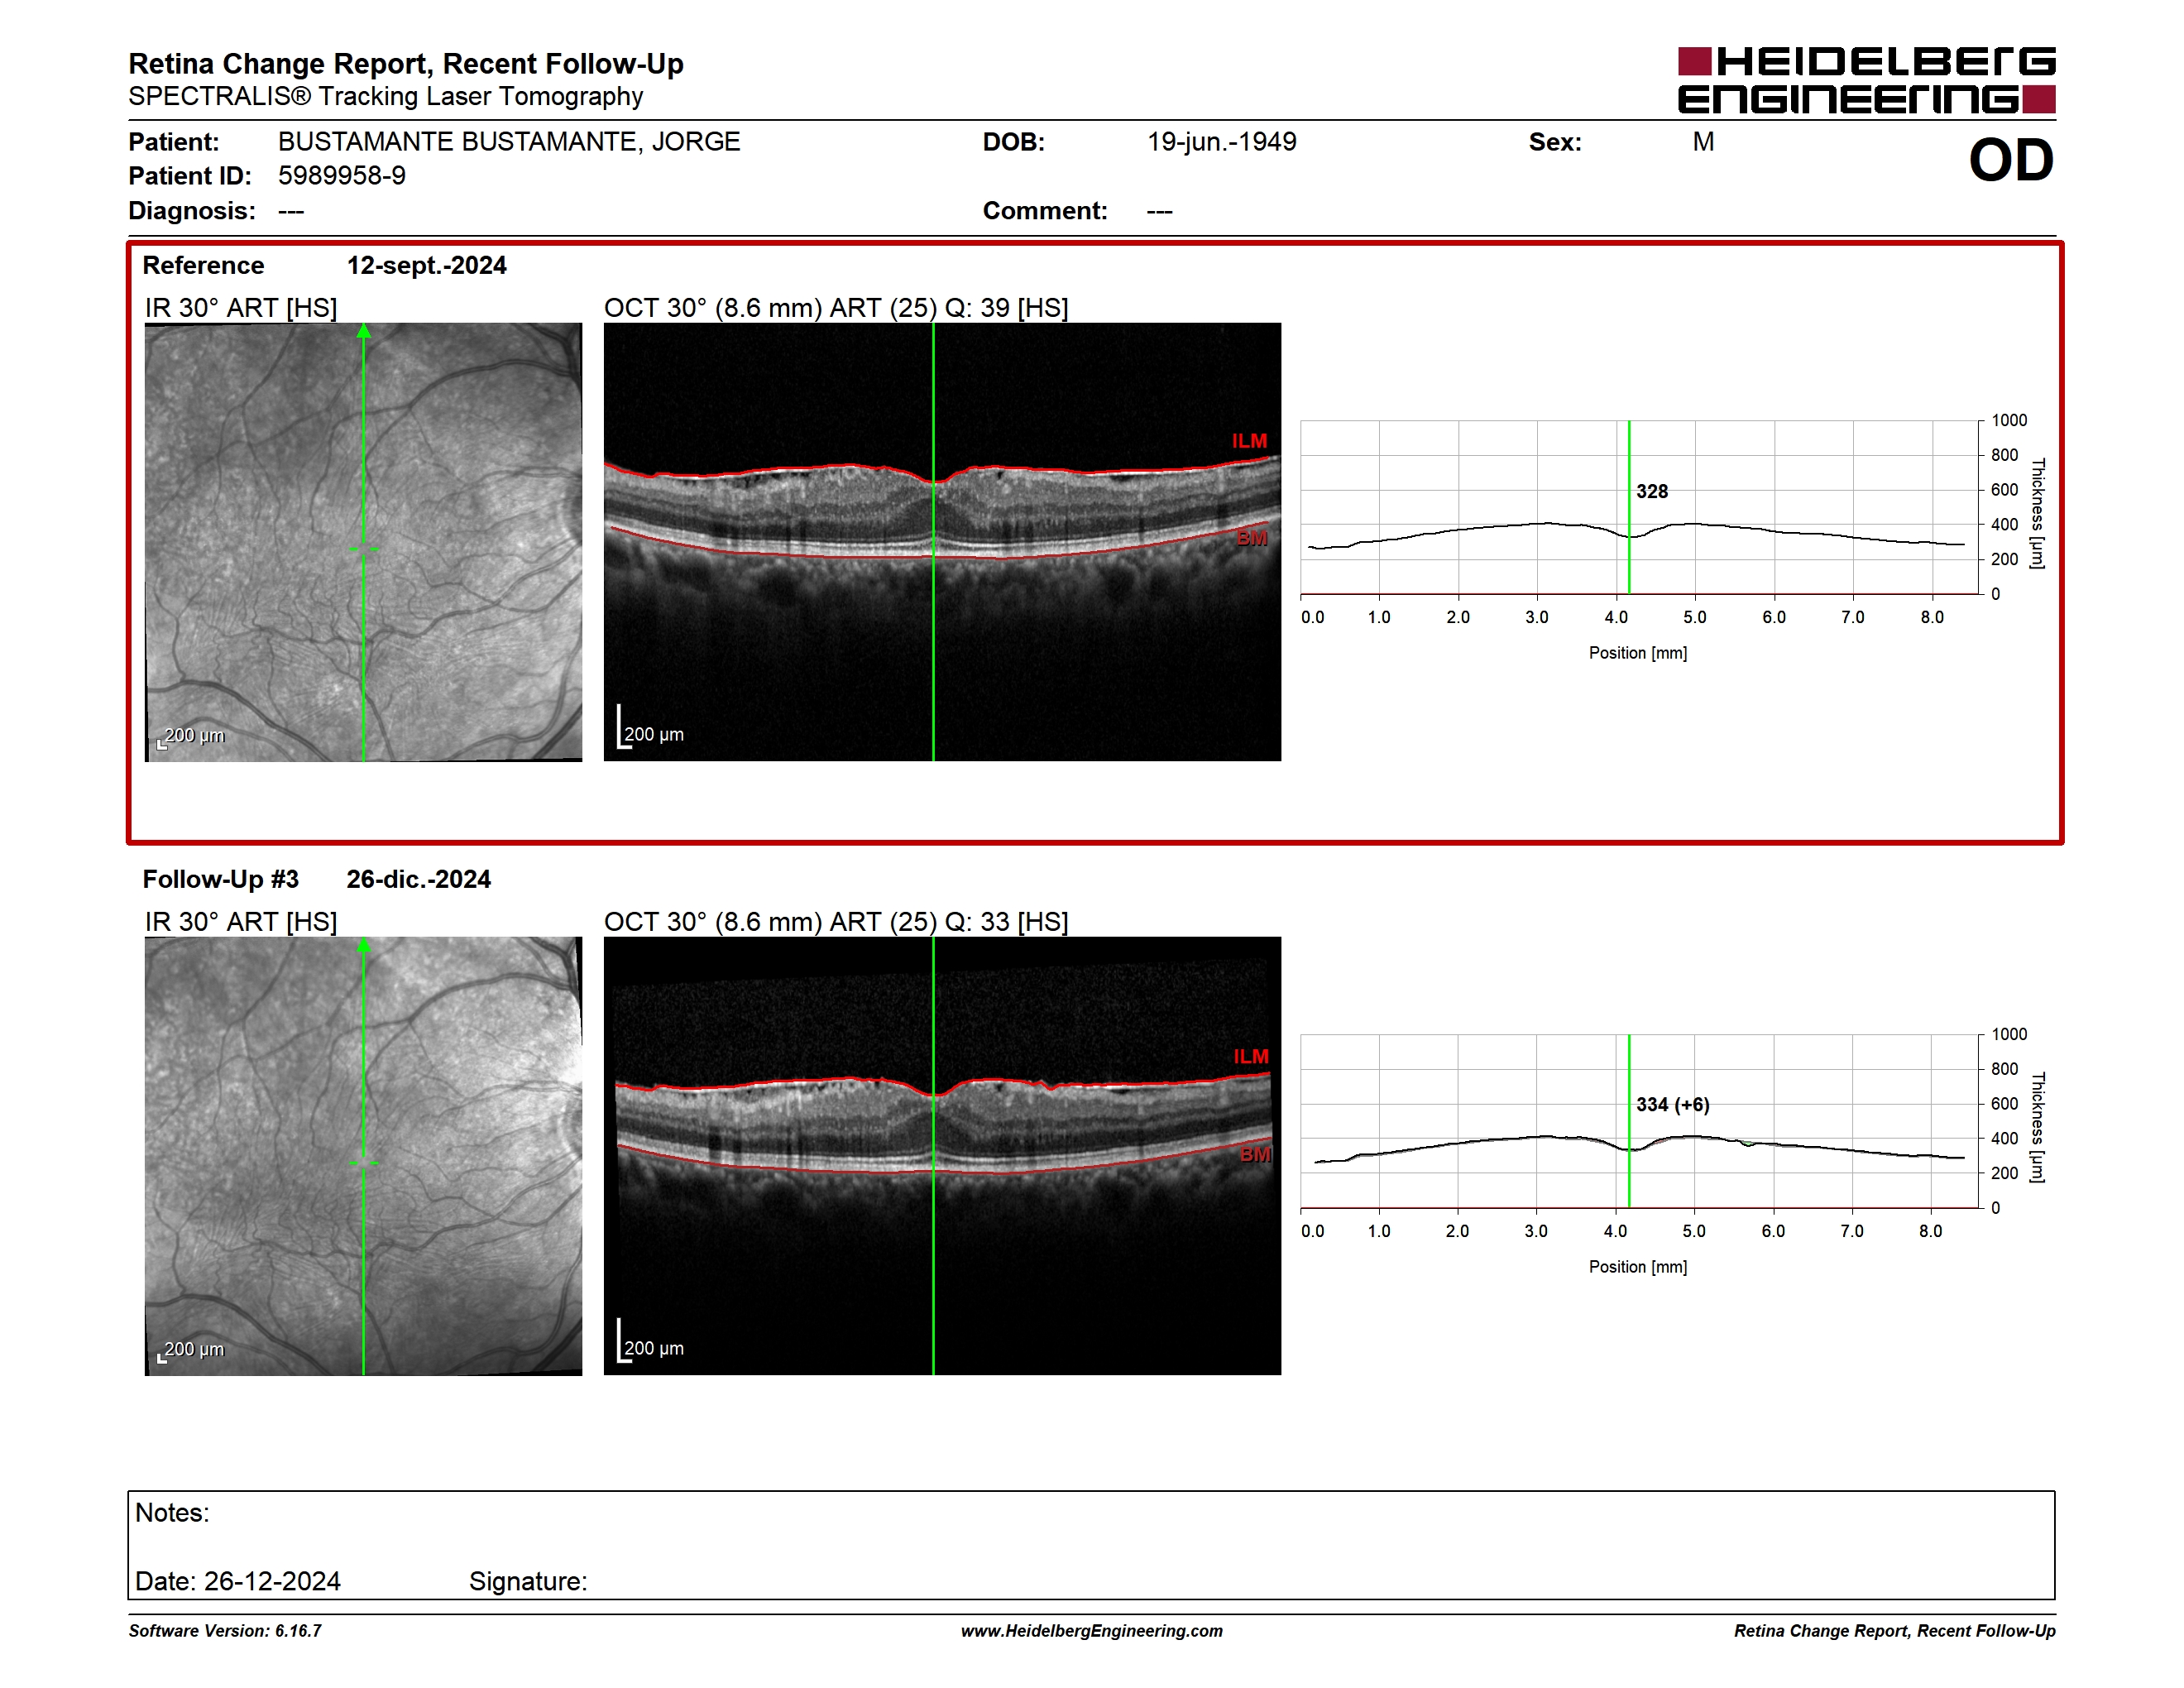Click follow-up date 26-dic.-2024
The width and height of the screenshot is (2184, 1688).
pos(419,879)
